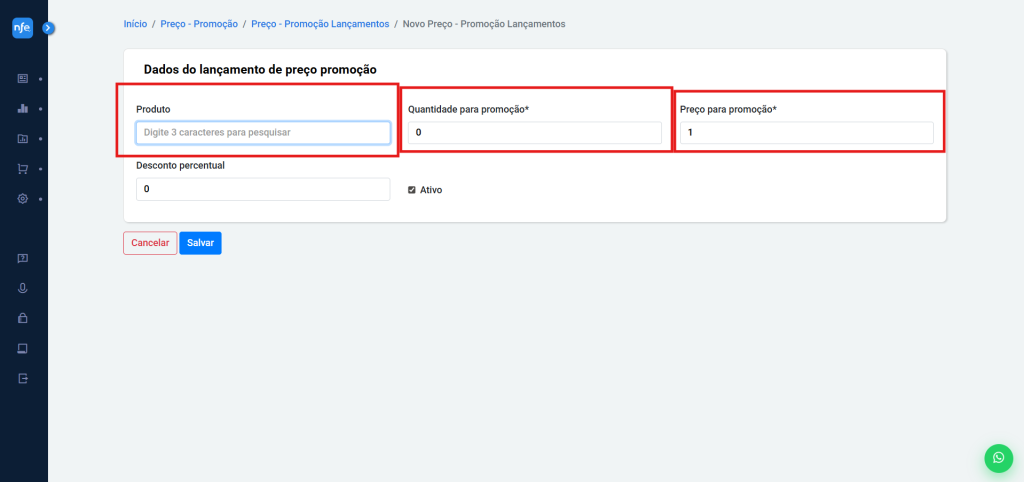Click the nfe logo icon
The height and width of the screenshot is (482, 1024).
click(x=22, y=28)
